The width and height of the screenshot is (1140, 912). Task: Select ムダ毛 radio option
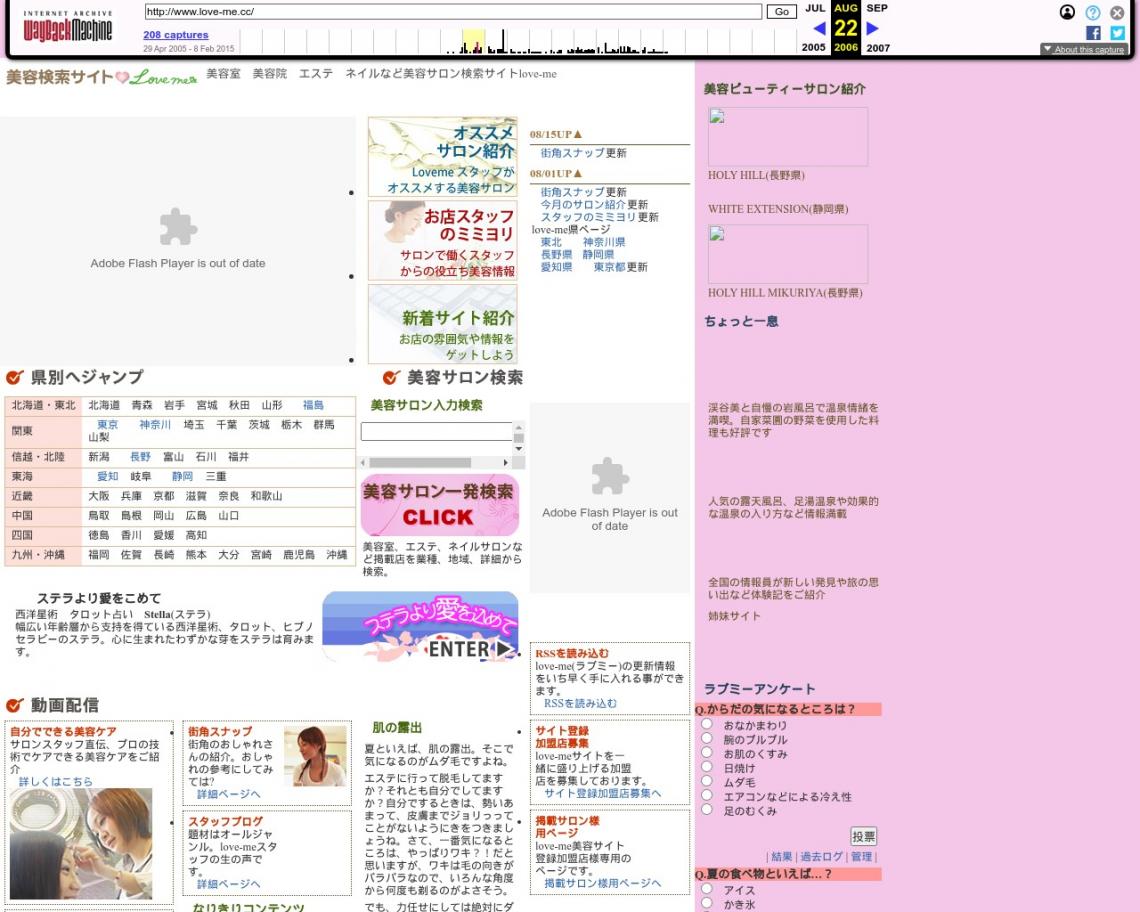coord(707,781)
